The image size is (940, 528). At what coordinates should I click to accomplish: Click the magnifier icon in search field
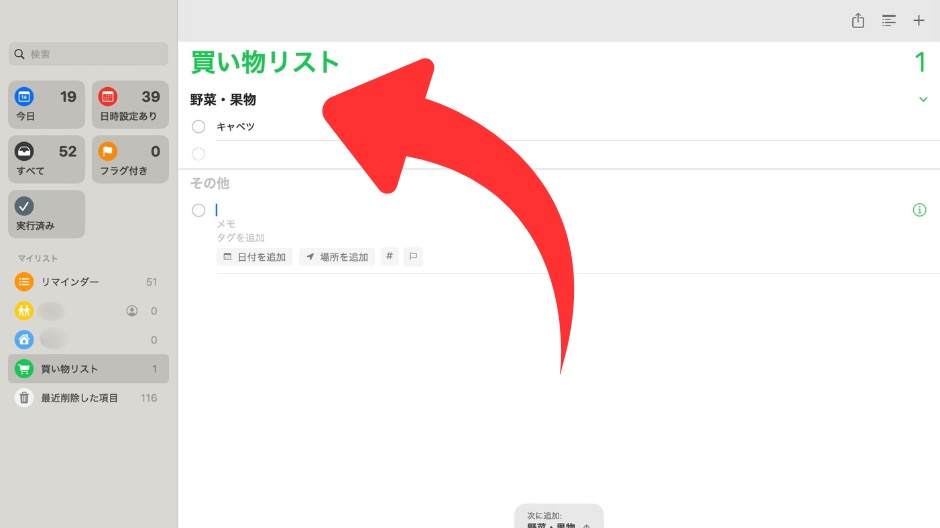[20, 54]
